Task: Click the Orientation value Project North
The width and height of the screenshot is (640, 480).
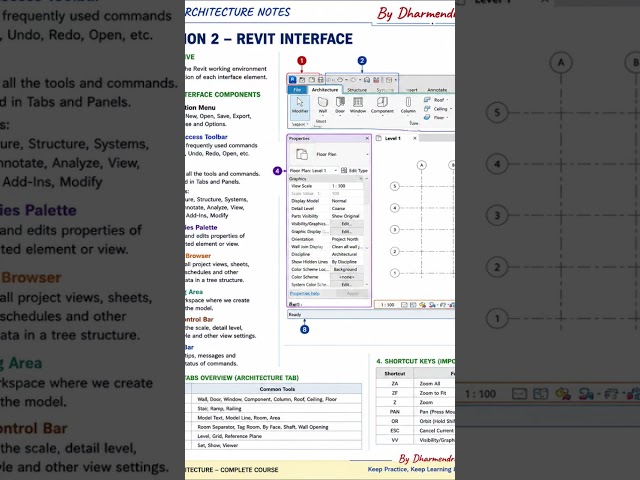Action: pos(345,239)
